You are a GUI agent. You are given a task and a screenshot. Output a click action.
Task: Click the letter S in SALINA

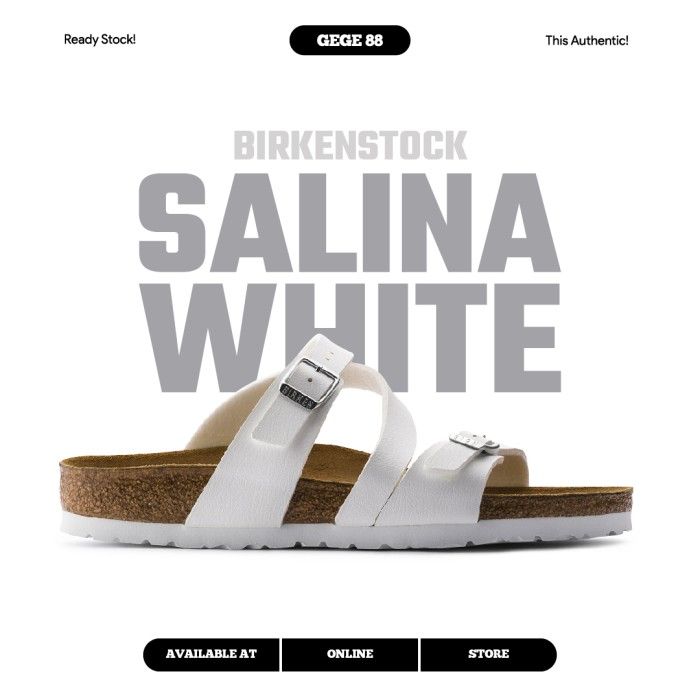[x=172, y=223]
